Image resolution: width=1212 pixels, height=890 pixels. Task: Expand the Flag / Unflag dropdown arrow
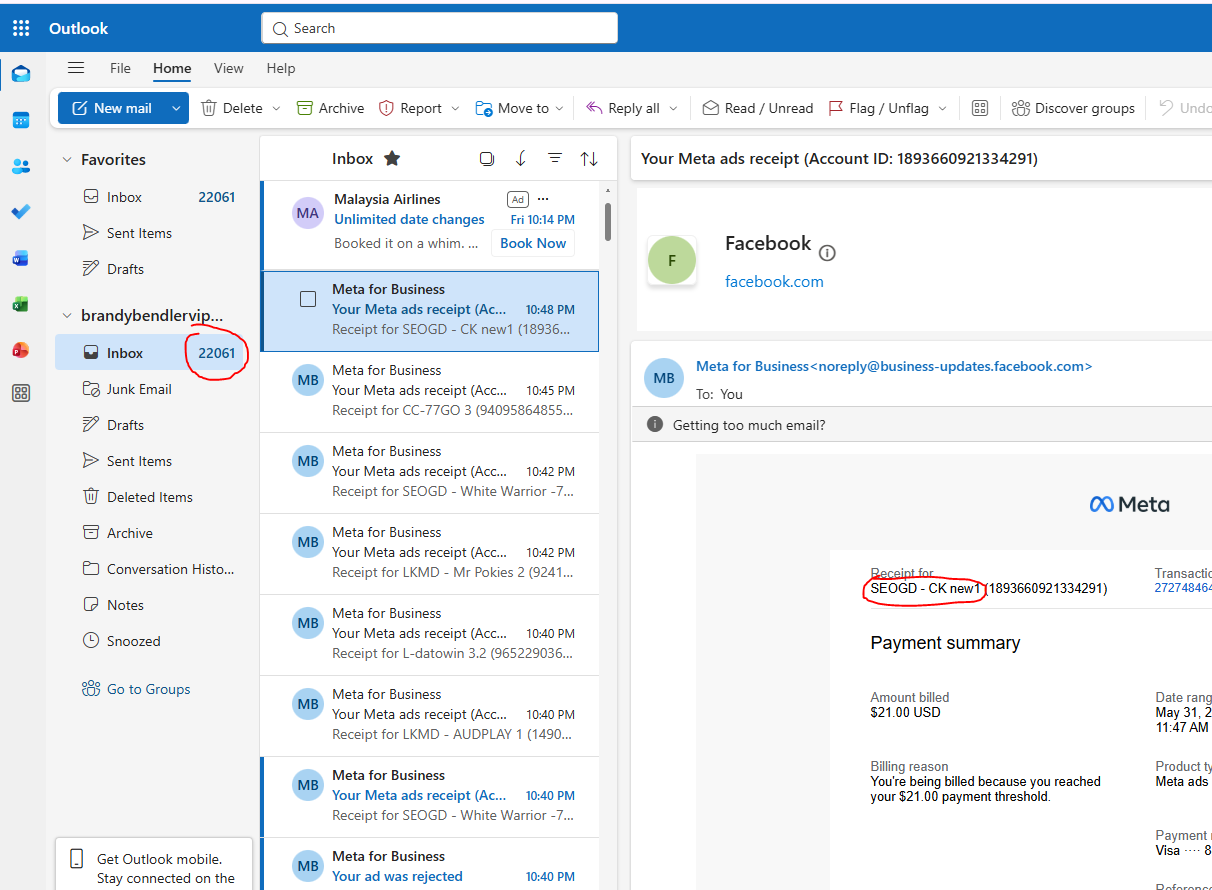pos(942,108)
